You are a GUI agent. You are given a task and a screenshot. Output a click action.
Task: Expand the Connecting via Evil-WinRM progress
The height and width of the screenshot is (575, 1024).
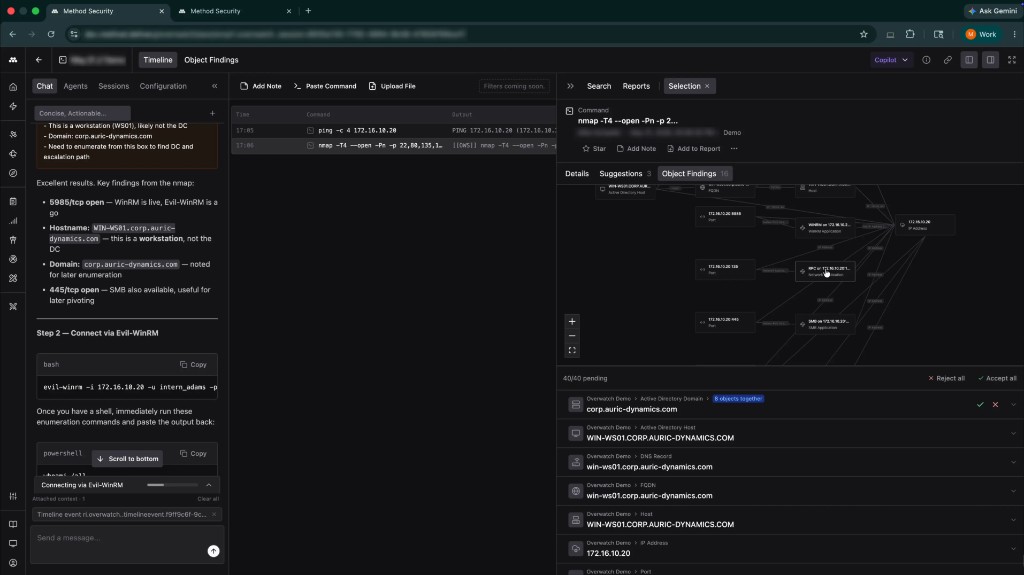click(x=209, y=485)
